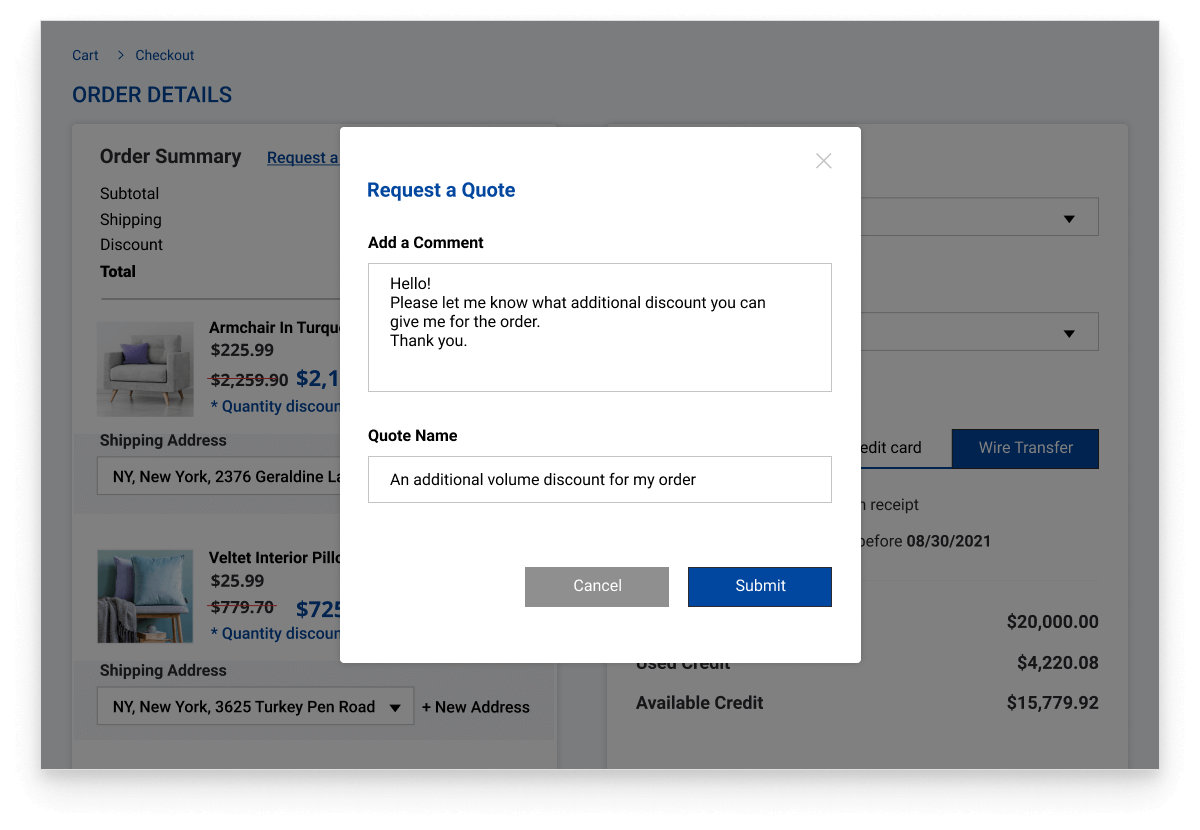Image resolution: width=1200 pixels, height=830 pixels.
Task: Focus the Quote Name input field
Action: click(599, 479)
